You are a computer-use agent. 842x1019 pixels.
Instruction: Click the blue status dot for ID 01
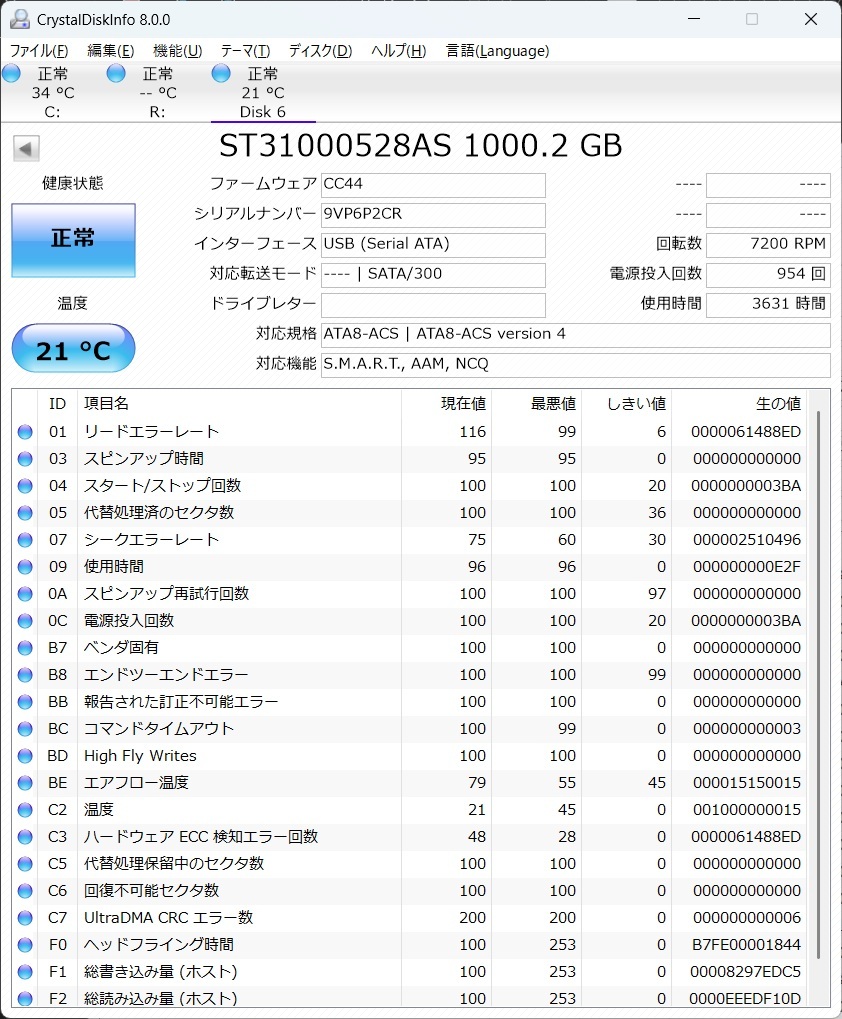click(x=25, y=432)
